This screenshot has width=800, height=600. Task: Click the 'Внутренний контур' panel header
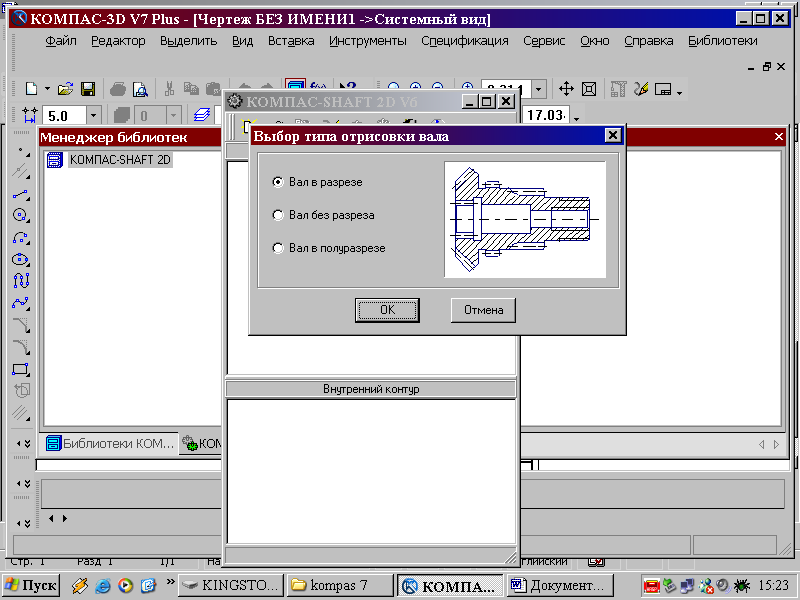click(x=371, y=389)
